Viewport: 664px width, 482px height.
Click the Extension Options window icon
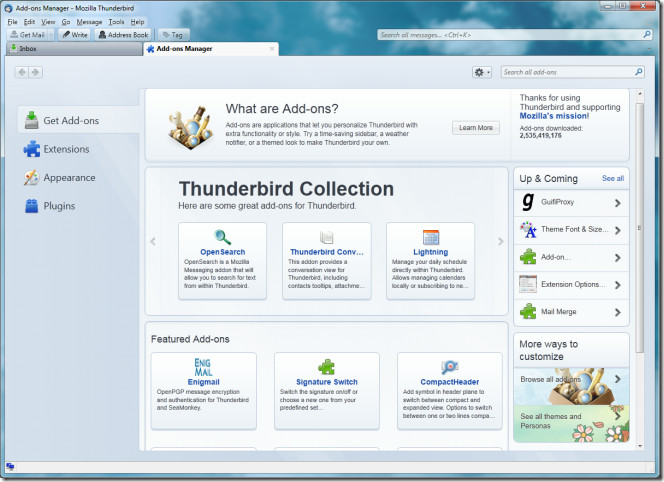(x=528, y=284)
